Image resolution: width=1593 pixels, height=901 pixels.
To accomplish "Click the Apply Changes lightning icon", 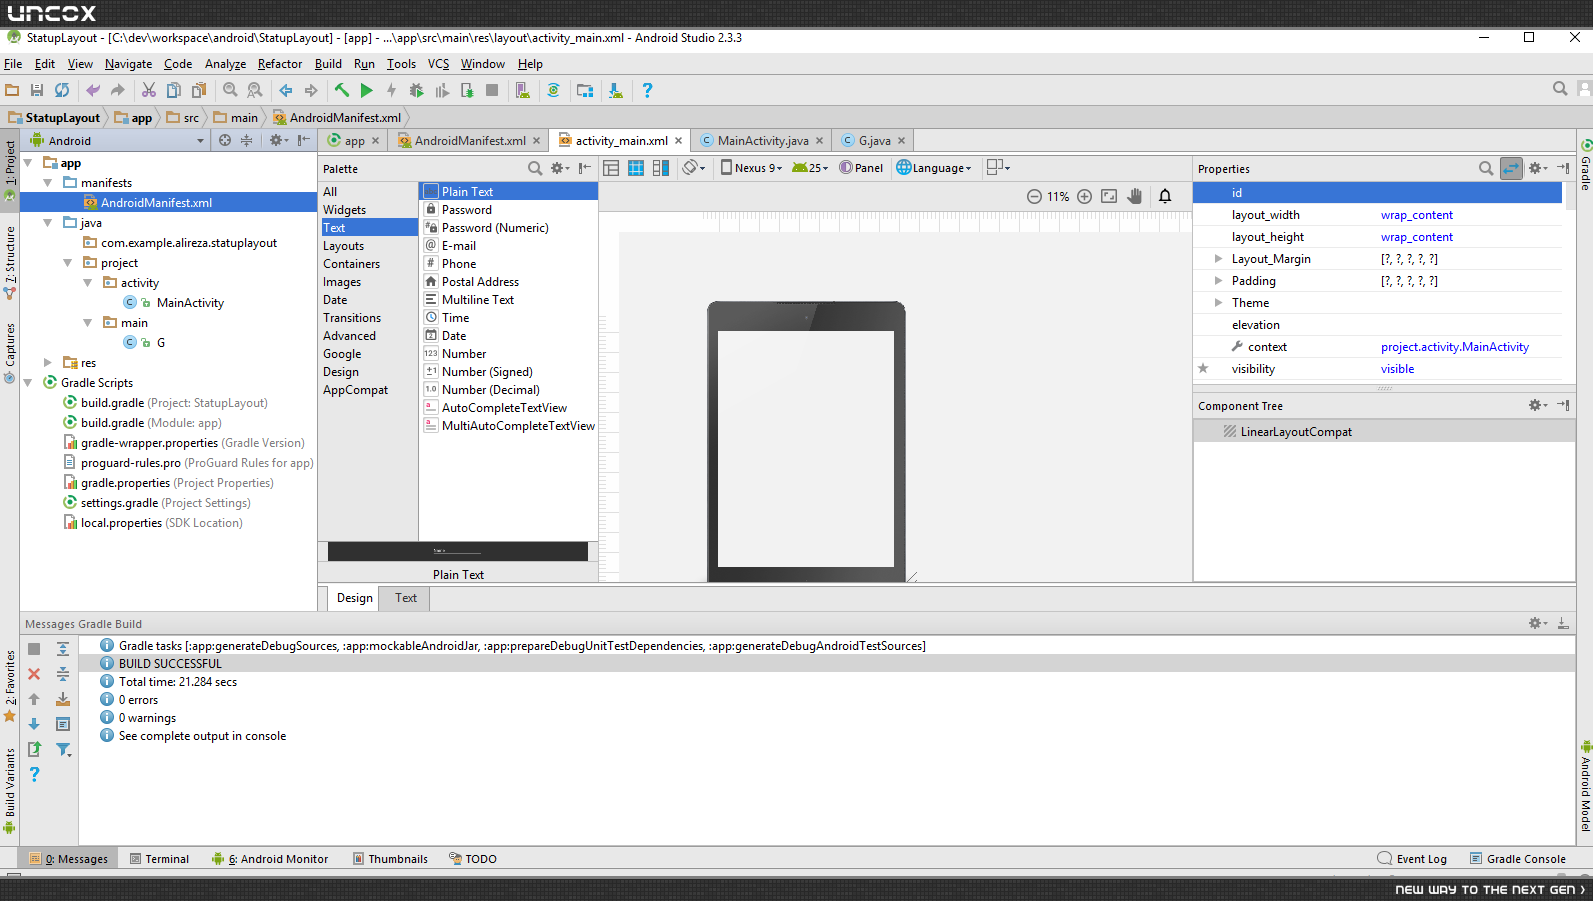I will point(392,90).
